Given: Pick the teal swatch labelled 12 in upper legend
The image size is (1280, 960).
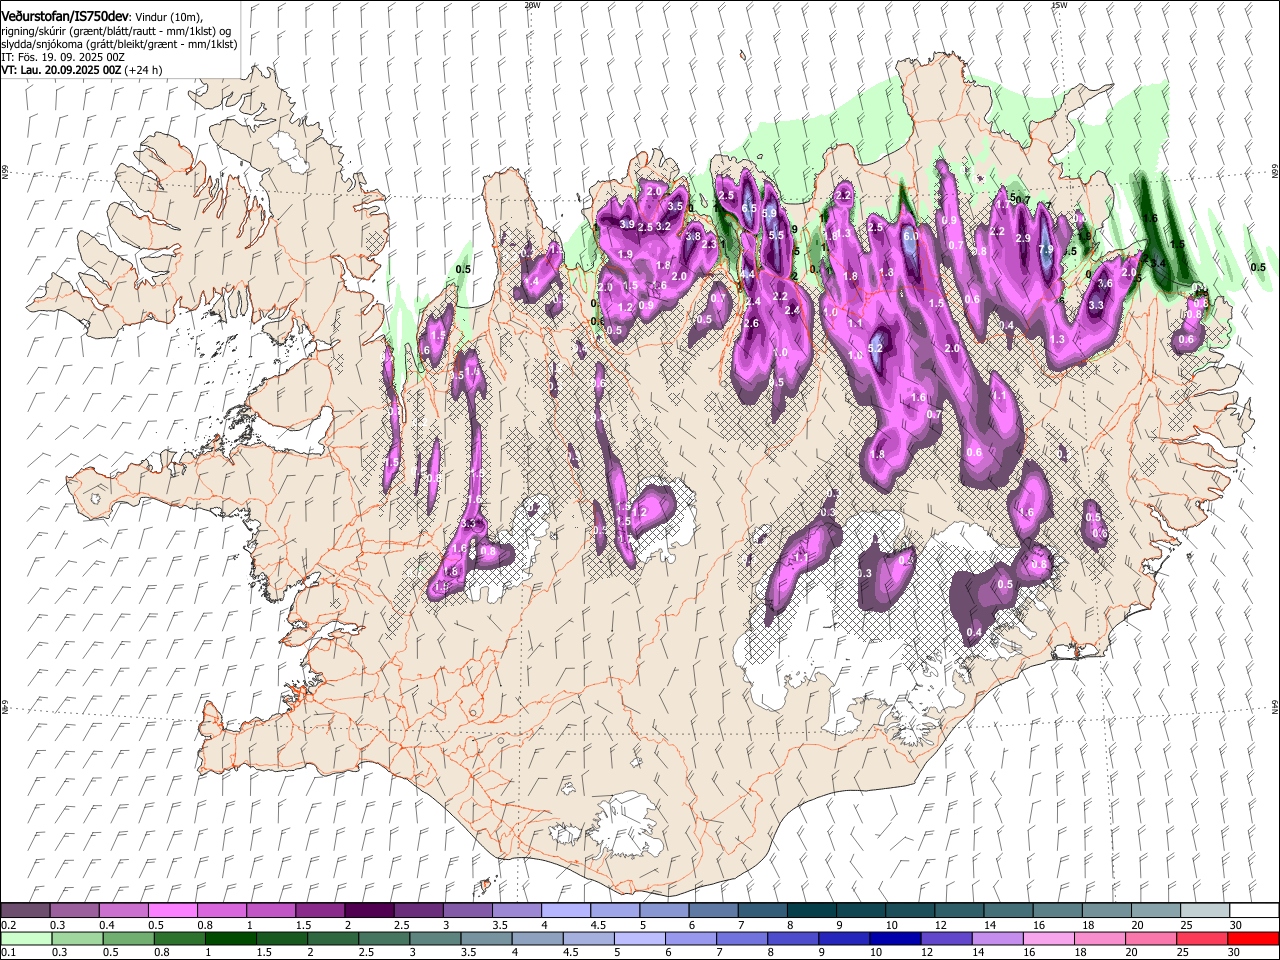Looking at the screenshot, I should coord(958,911).
